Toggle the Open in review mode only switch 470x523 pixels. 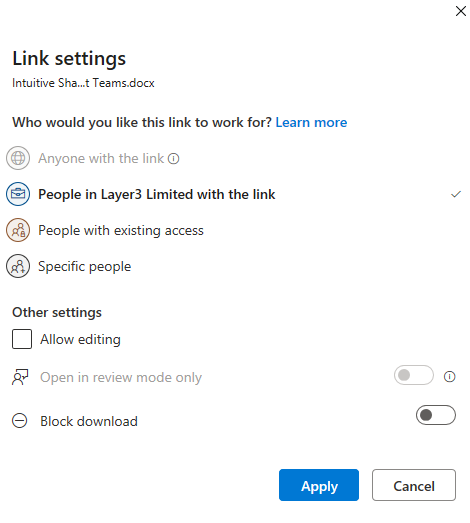coord(414,375)
